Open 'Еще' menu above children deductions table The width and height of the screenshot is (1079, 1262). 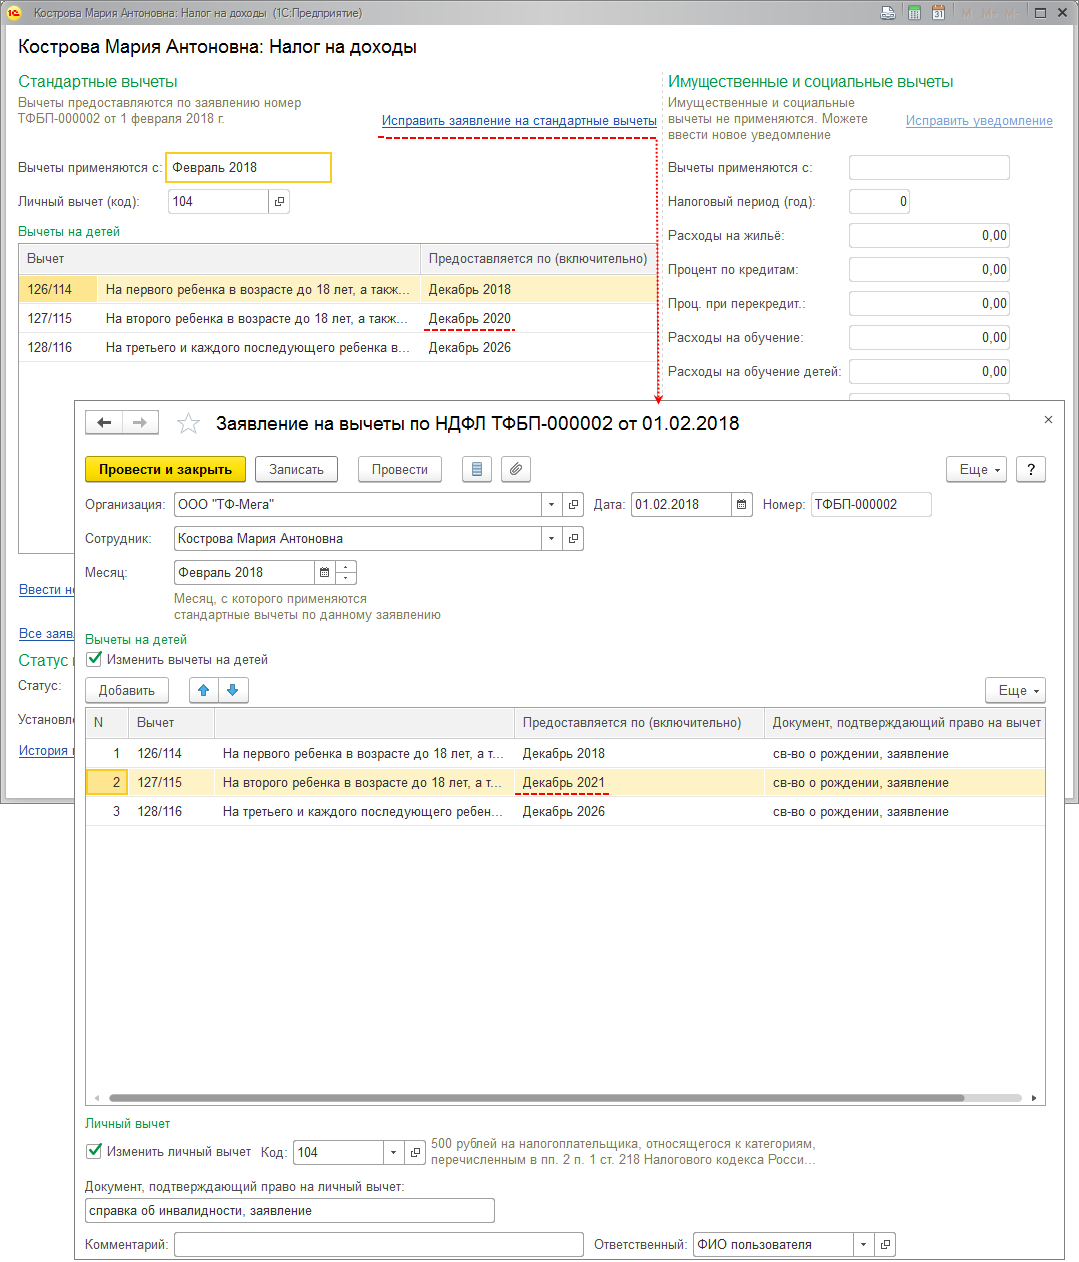[1015, 691]
